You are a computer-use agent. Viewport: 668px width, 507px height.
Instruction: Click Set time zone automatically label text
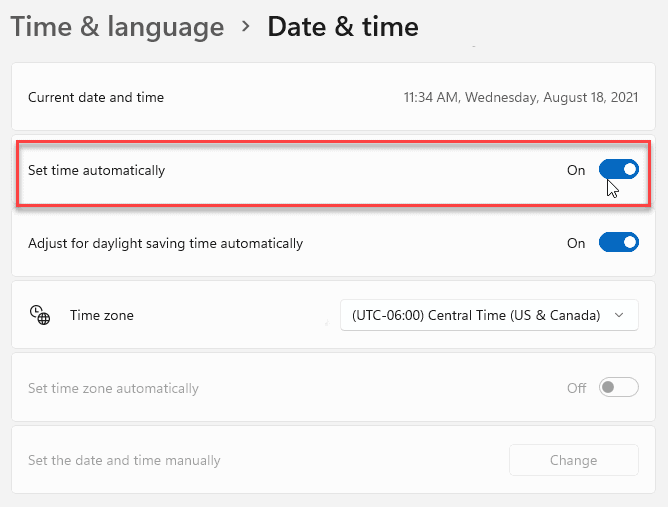pos(113,388)
